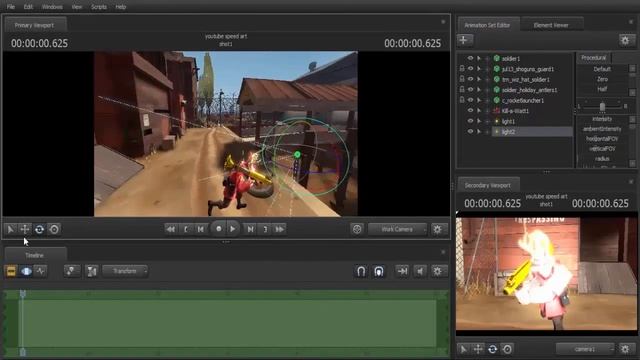Viewport: 640px width, 360px height.
Task: Hide light2 using its eye icon
Action: tap(470, 131)
